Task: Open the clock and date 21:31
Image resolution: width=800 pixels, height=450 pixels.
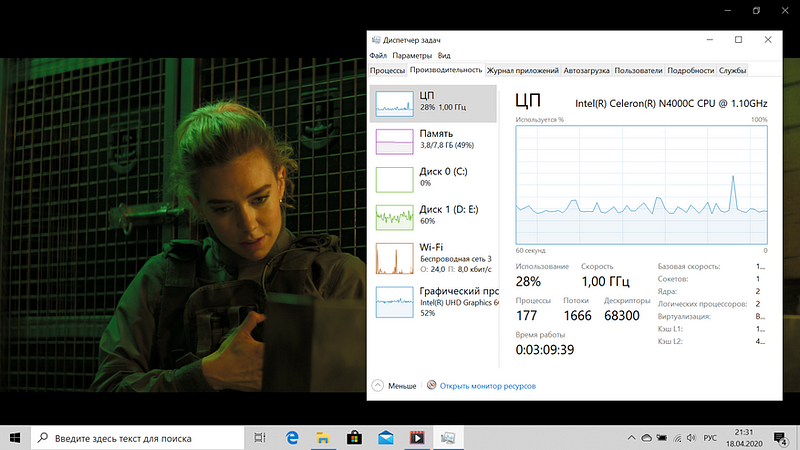Action: coord(743,438)
